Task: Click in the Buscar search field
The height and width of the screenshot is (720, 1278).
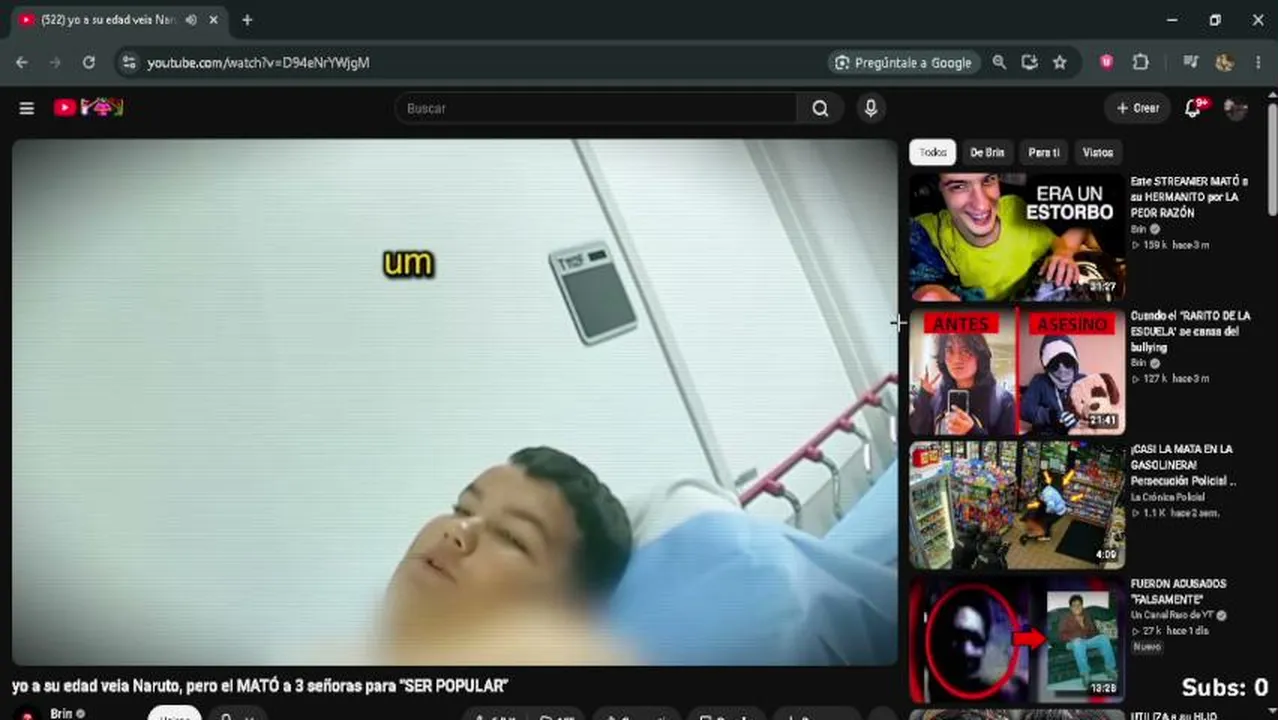Action: click(596, 108)
